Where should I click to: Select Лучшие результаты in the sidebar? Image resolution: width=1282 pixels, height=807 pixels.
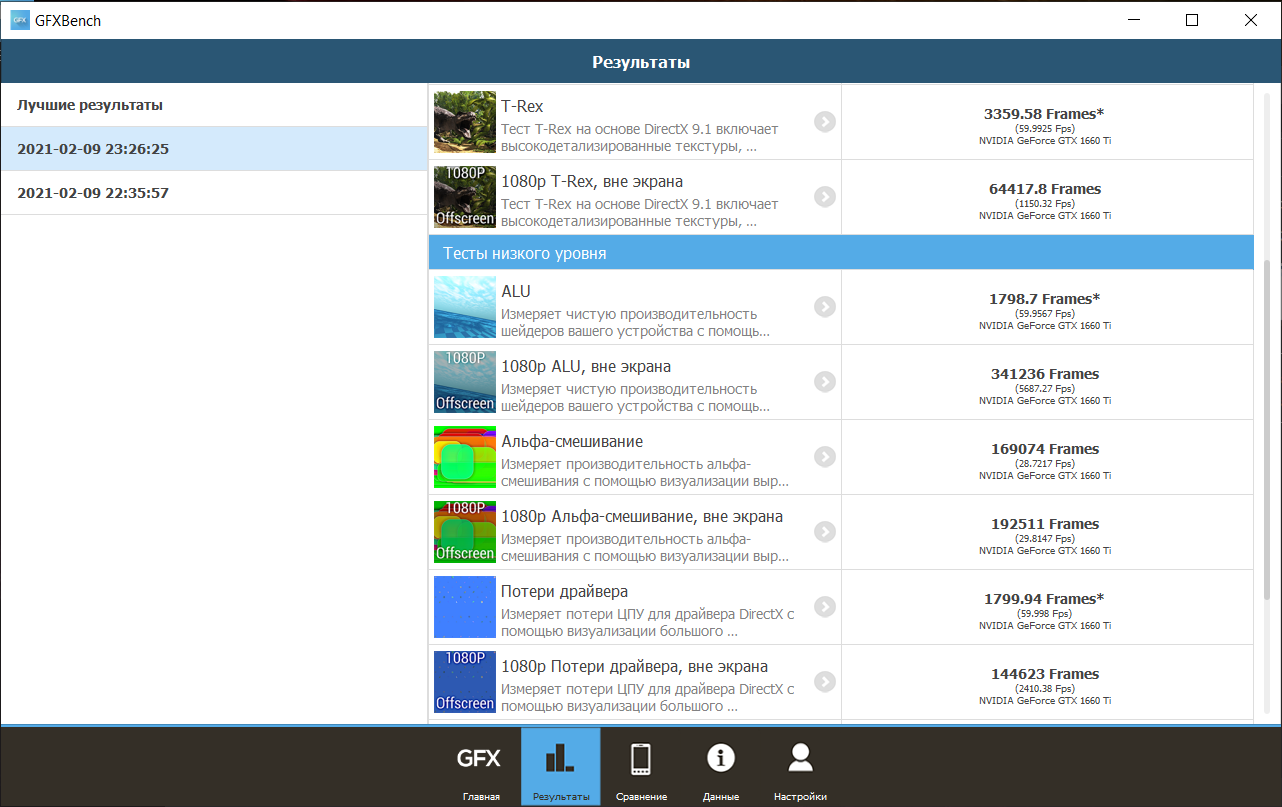[214, 105]
